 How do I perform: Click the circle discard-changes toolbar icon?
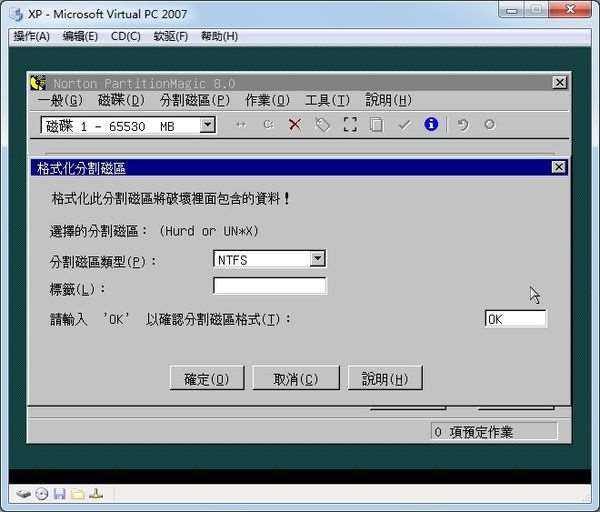pyautogui.click(x=490, y=124)
